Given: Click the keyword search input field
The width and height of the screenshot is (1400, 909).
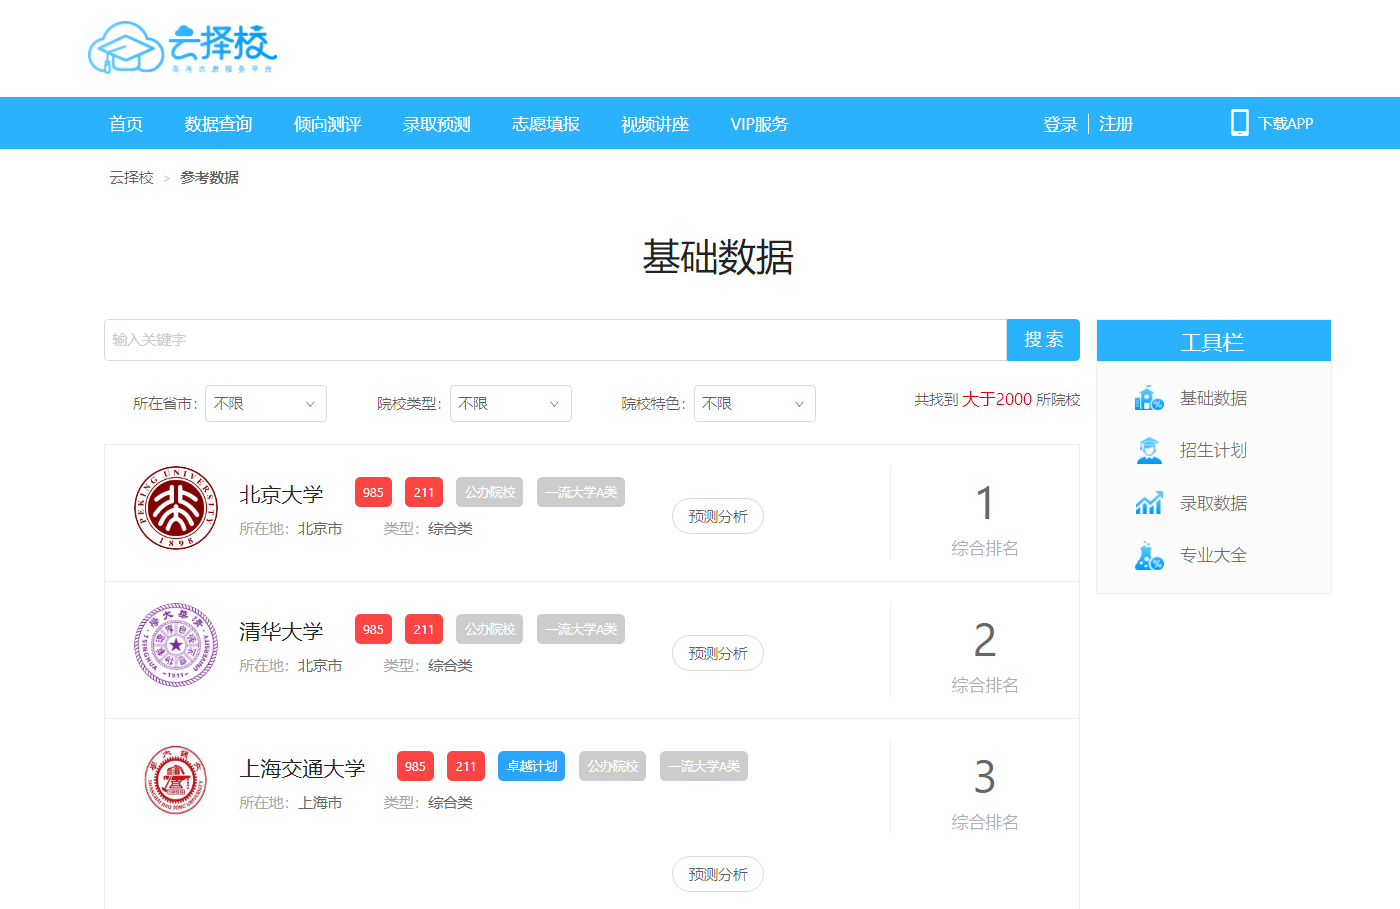Looking at the screenshot, I should pos(555,340).
